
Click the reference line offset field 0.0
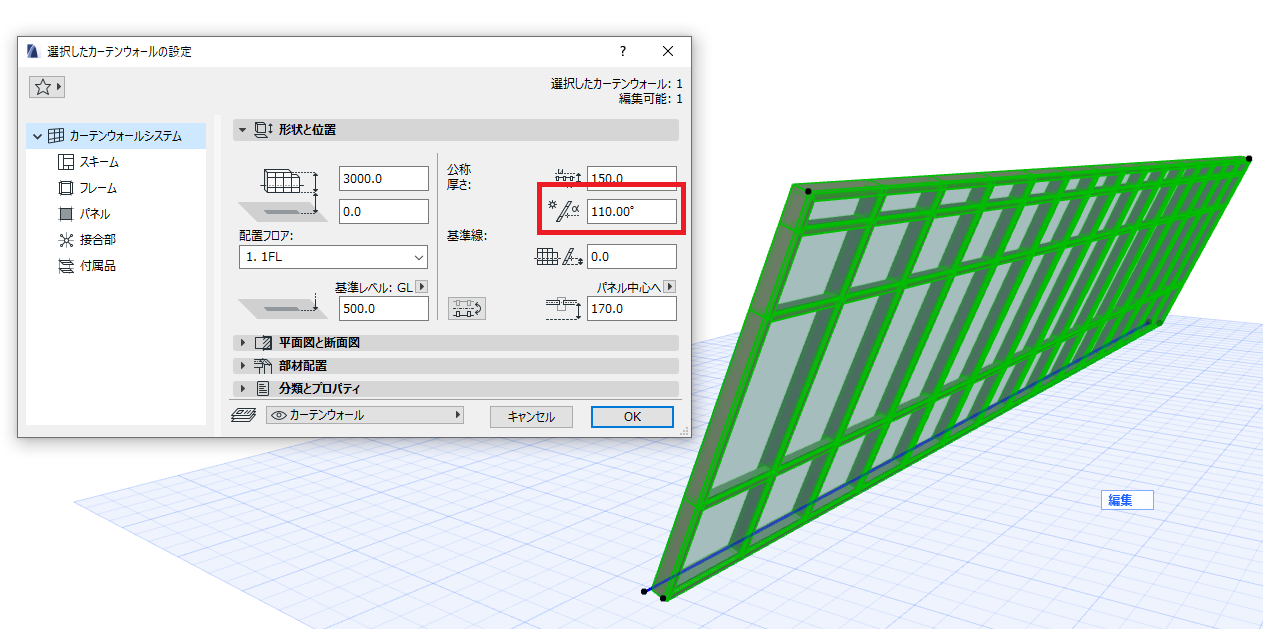[632, 257]
